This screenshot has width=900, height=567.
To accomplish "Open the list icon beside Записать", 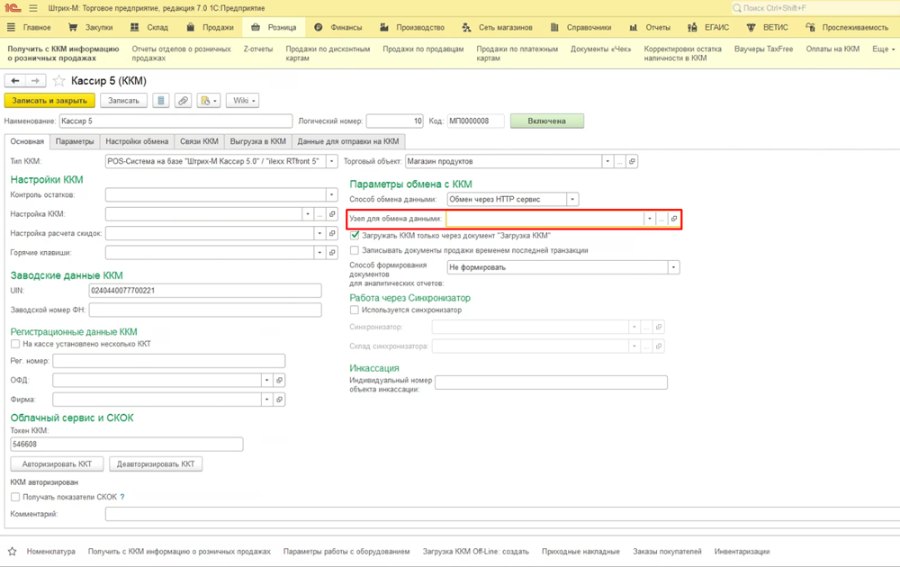I will pos(161,100).
